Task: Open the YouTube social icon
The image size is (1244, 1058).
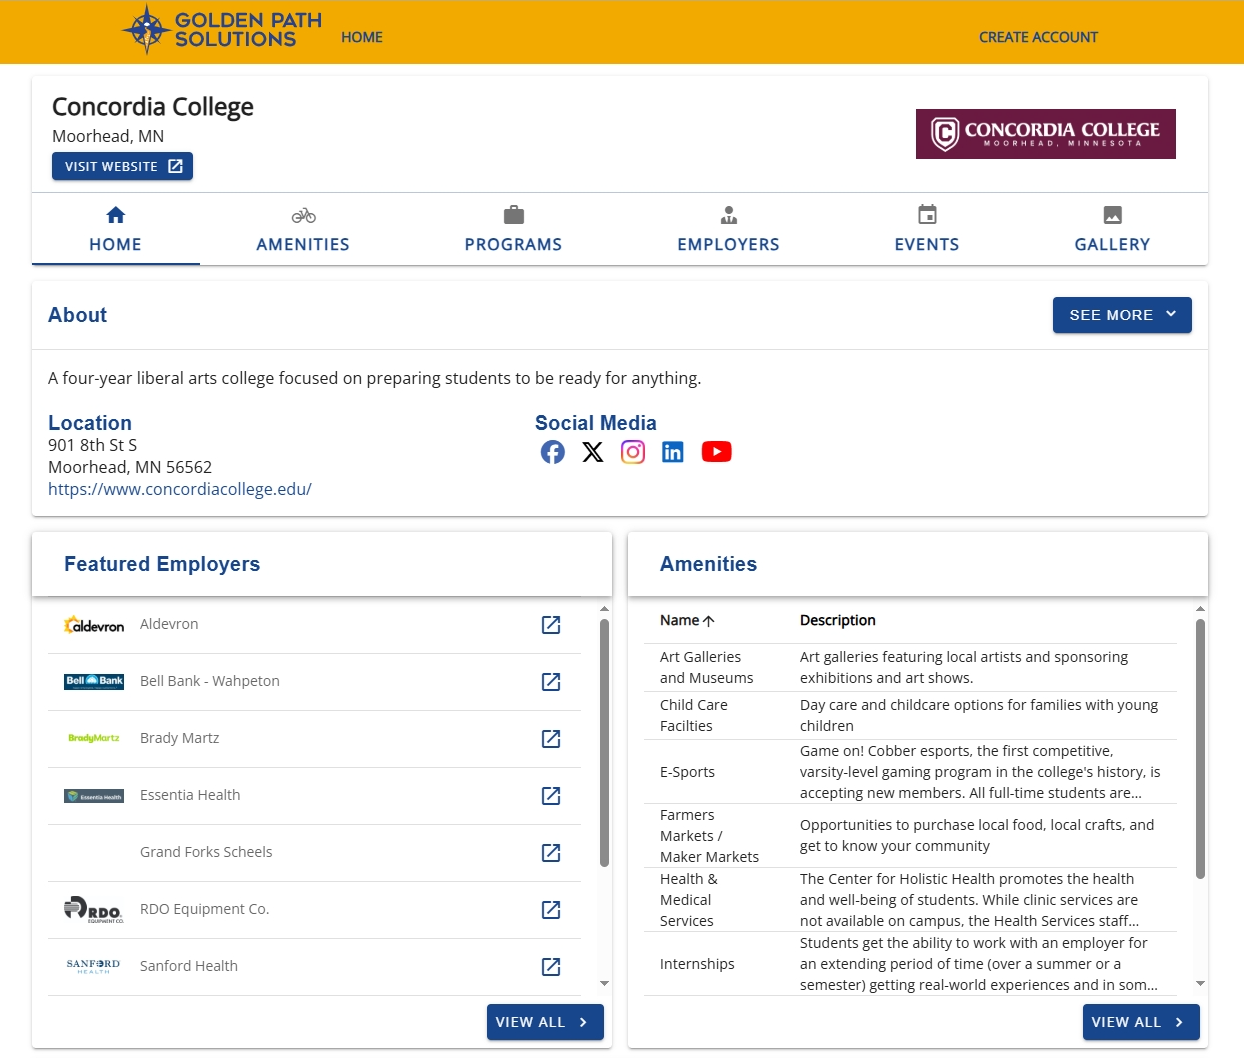Action: pyautogui.click(x=716, y=452)
